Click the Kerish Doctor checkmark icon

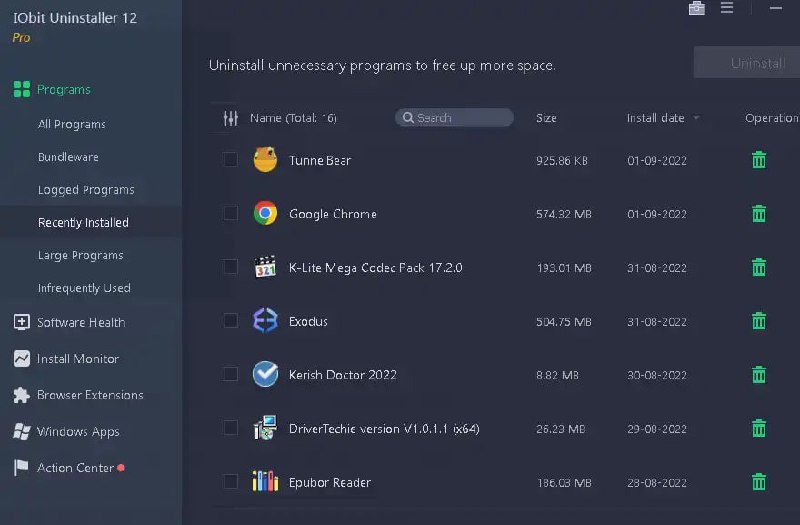coord(265,374)
